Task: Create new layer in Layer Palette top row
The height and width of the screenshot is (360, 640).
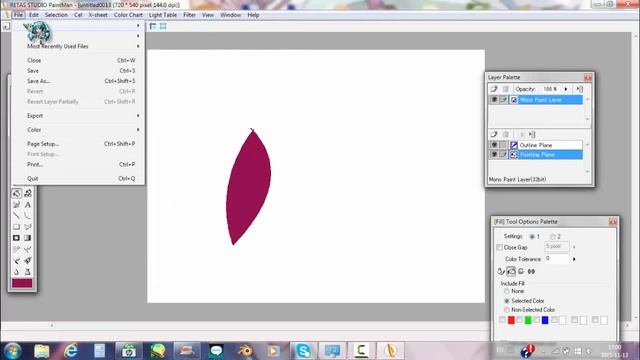Action: coord(494,89)
